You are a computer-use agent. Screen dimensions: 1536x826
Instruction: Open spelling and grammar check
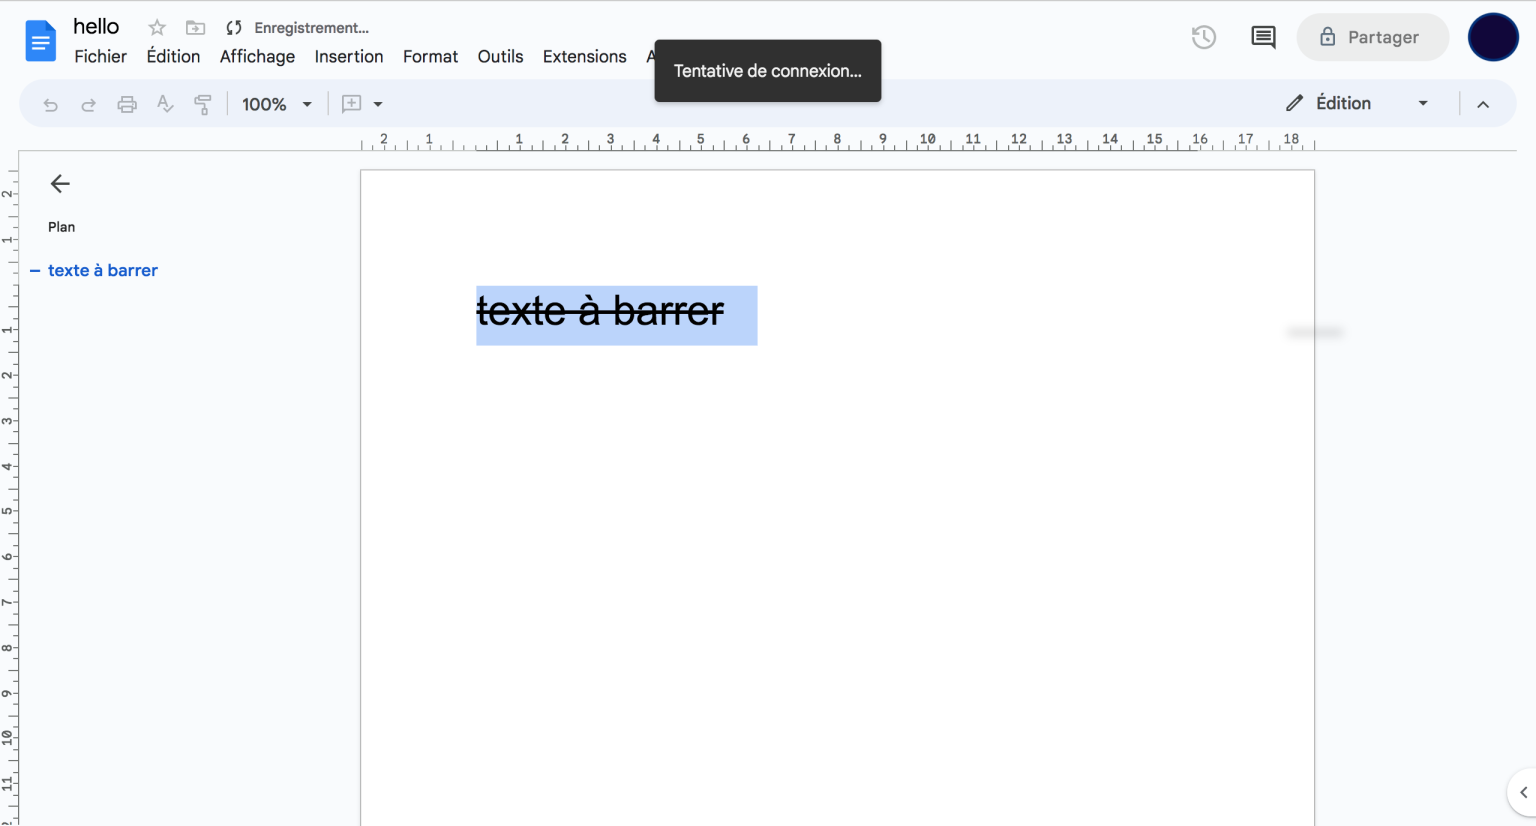tap(165, 104)
